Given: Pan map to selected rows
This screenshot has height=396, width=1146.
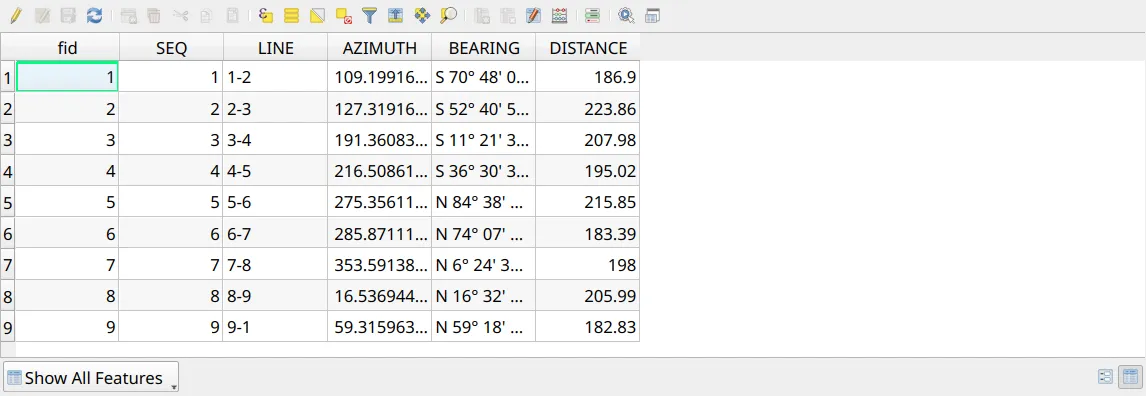Looking at the screenshot, I should point(422,15).
